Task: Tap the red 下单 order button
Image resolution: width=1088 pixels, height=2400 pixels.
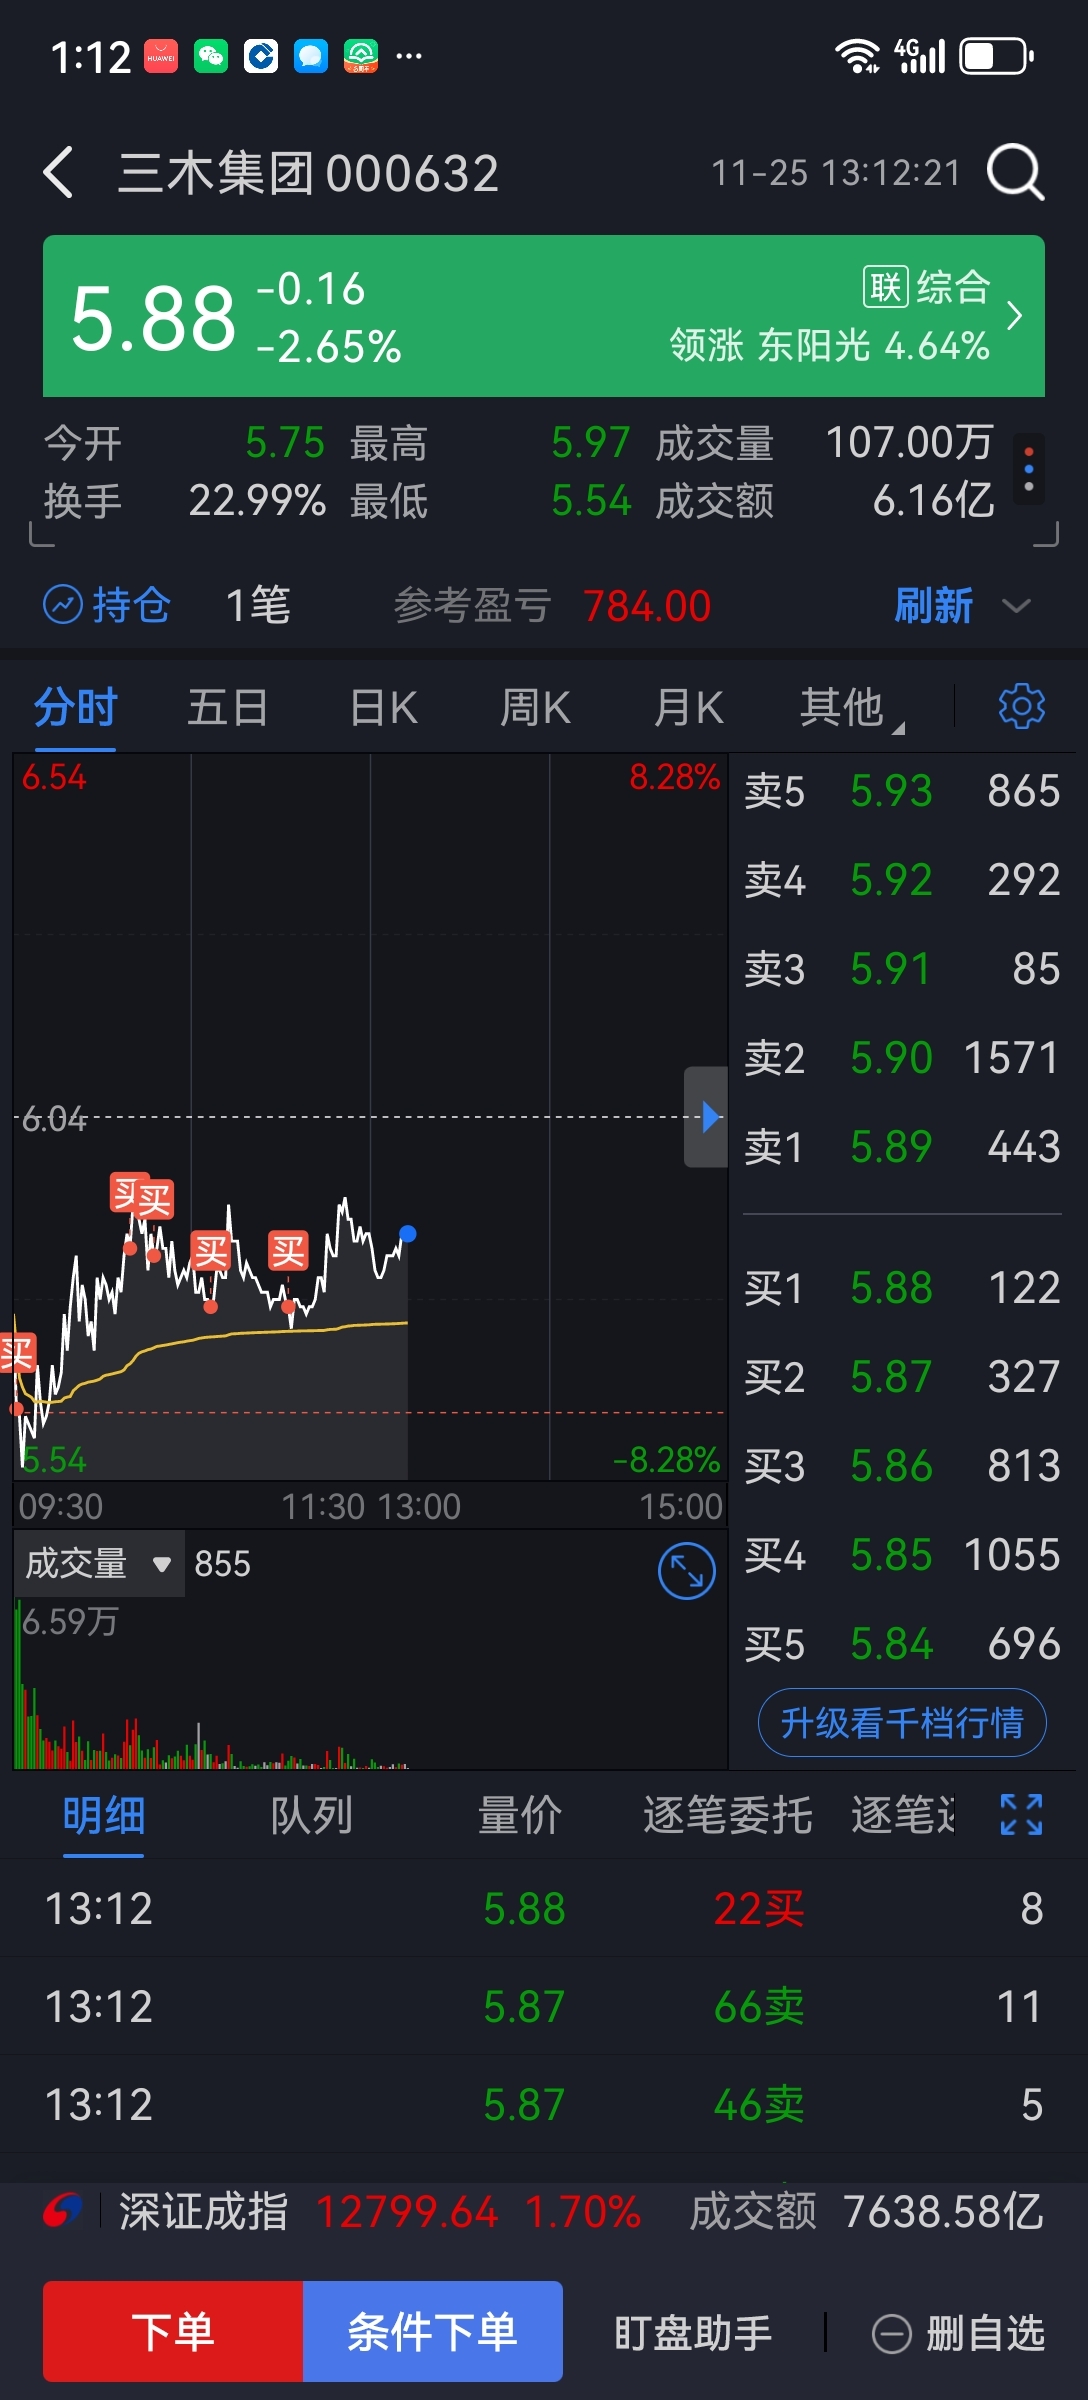Action: point(173,2331)
